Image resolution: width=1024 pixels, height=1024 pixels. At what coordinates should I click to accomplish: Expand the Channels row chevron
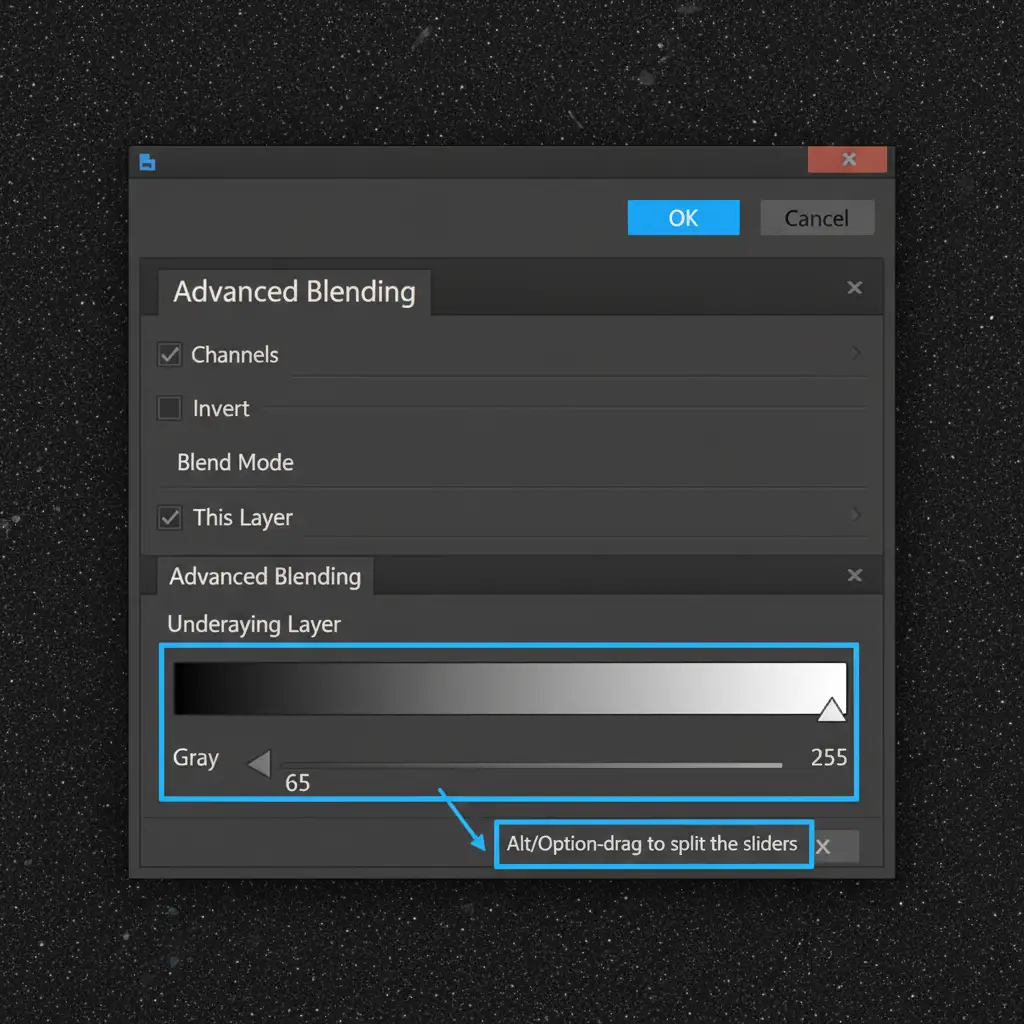coord(855,354)
